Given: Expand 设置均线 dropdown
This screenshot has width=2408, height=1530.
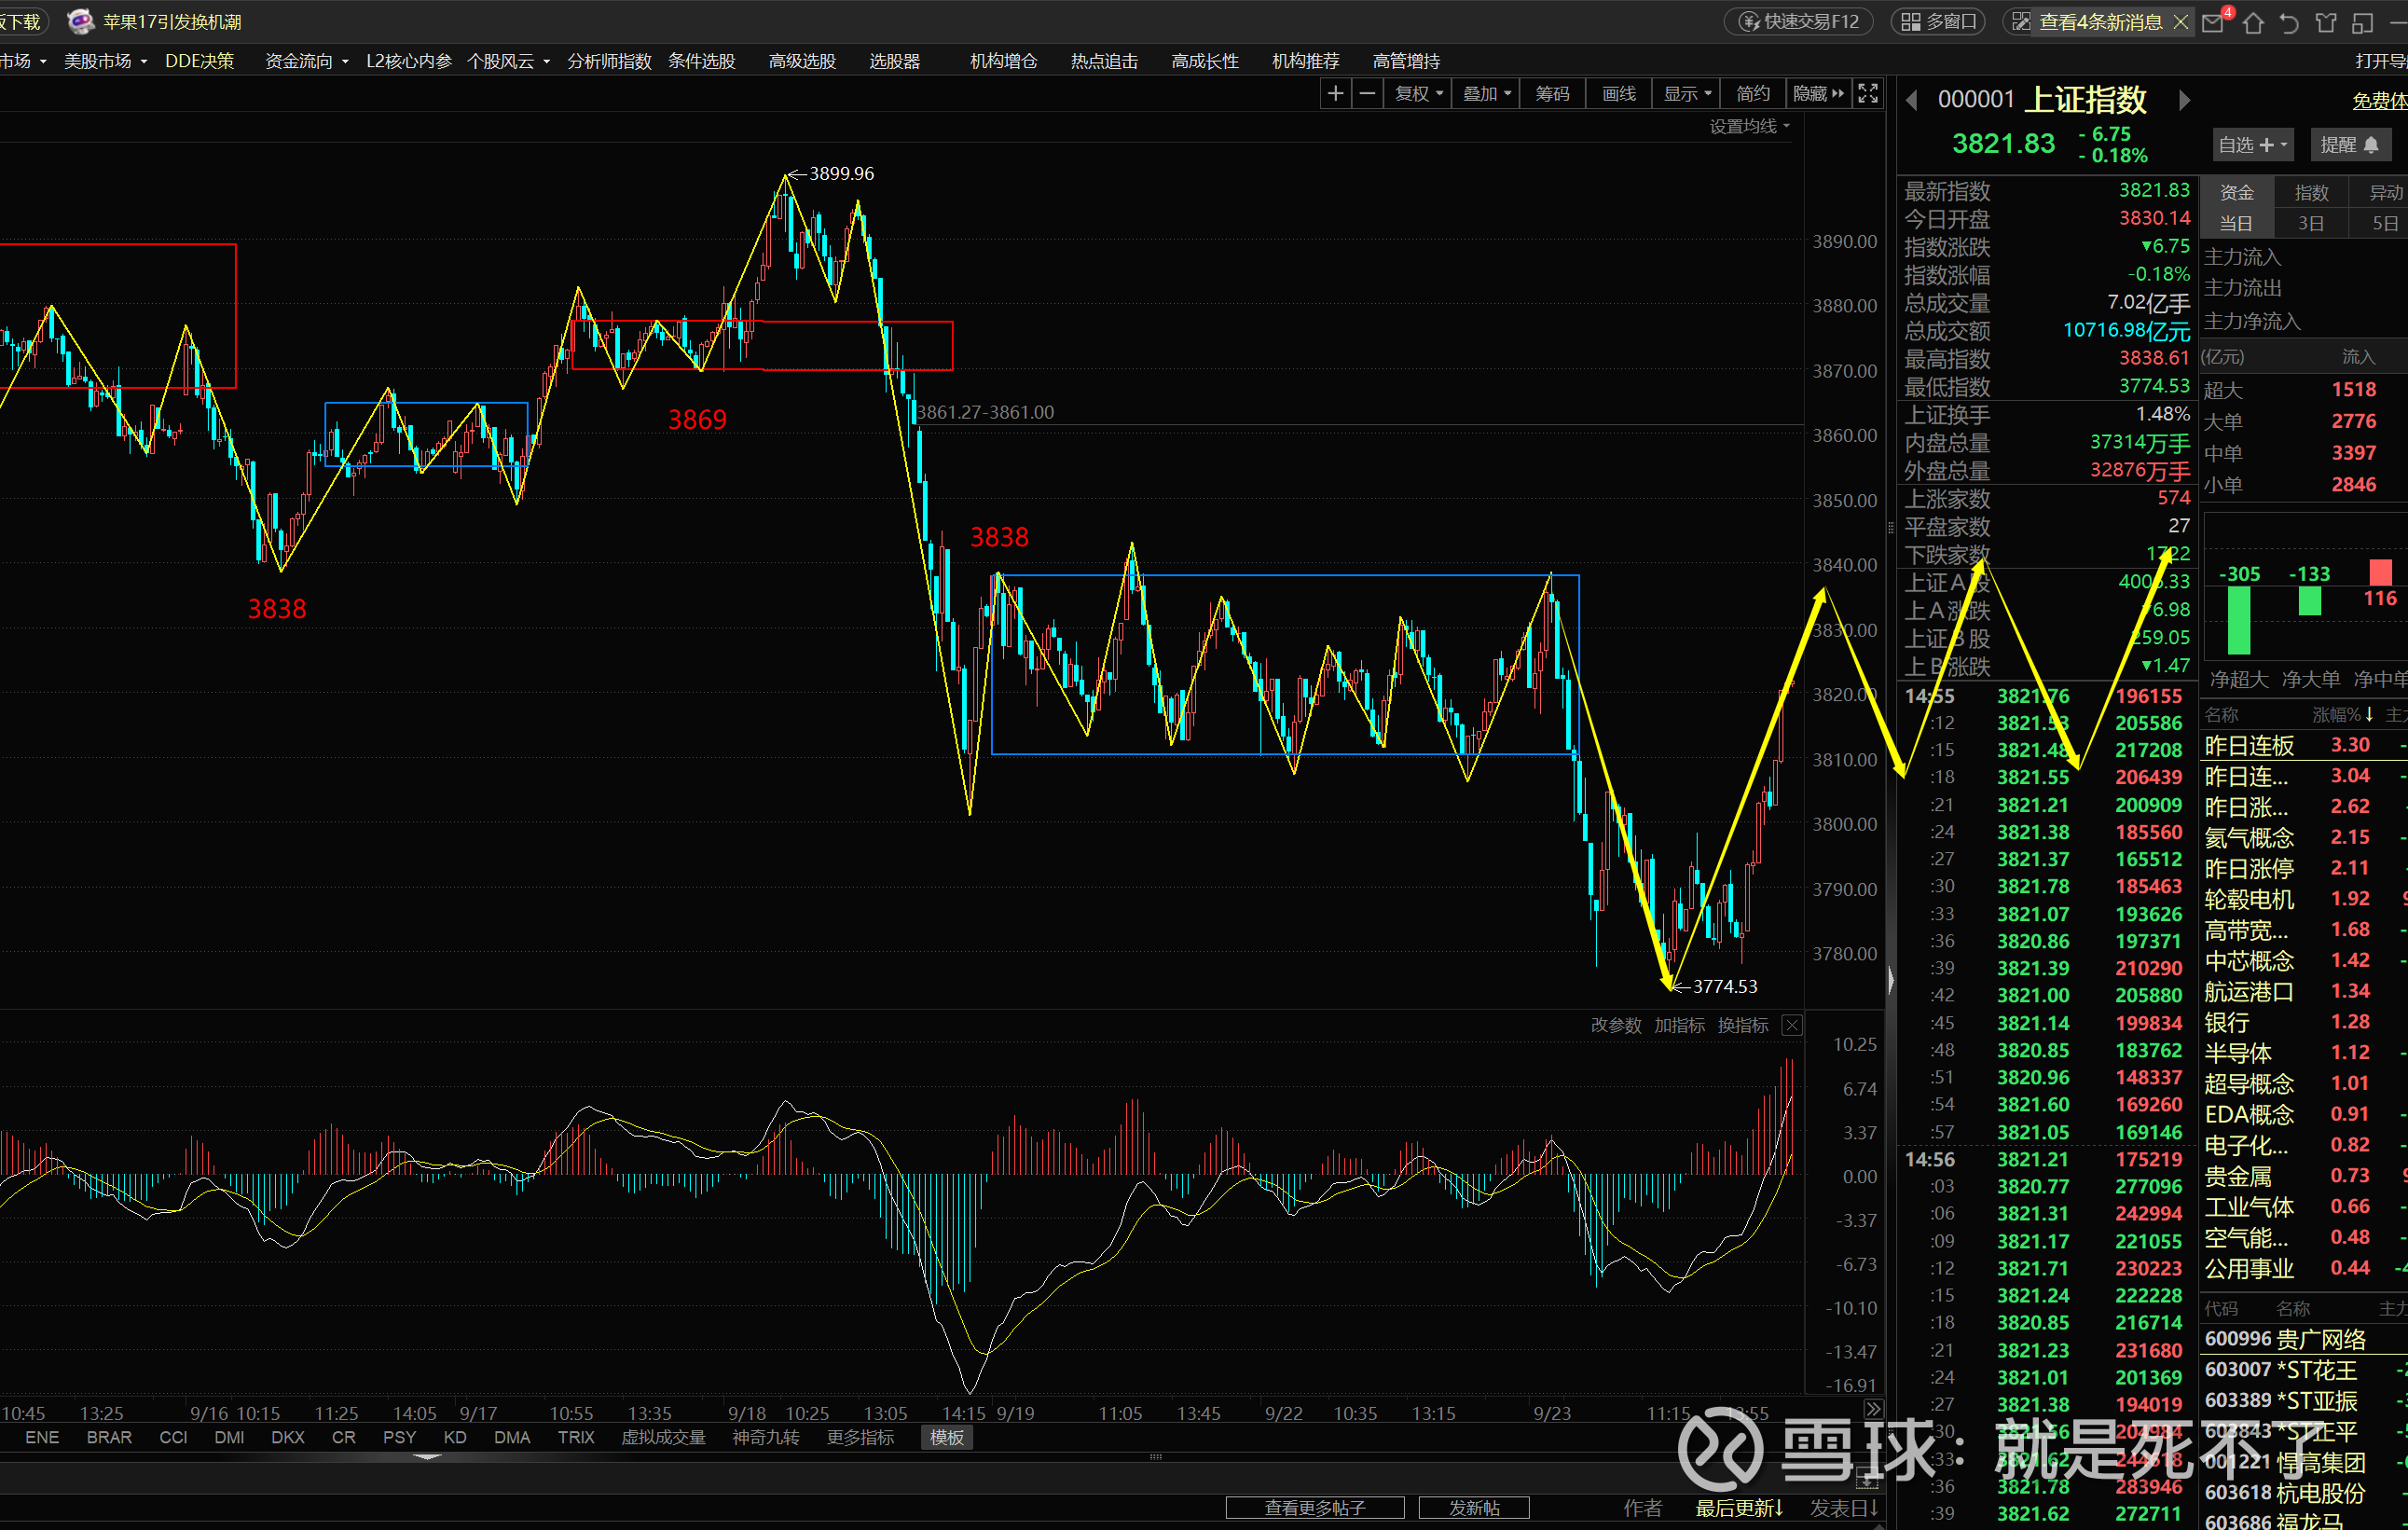Looking at the screenshot, I should click(1748, 126).
